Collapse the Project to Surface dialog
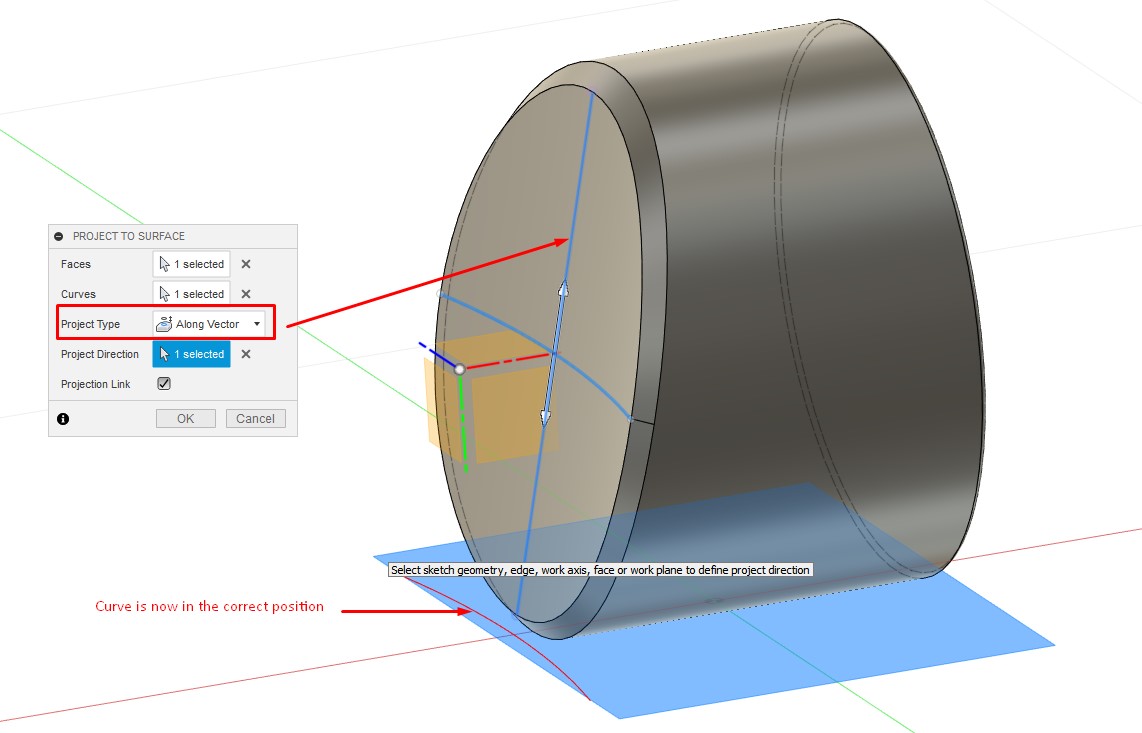The image size is (1142, 733). 57,235
